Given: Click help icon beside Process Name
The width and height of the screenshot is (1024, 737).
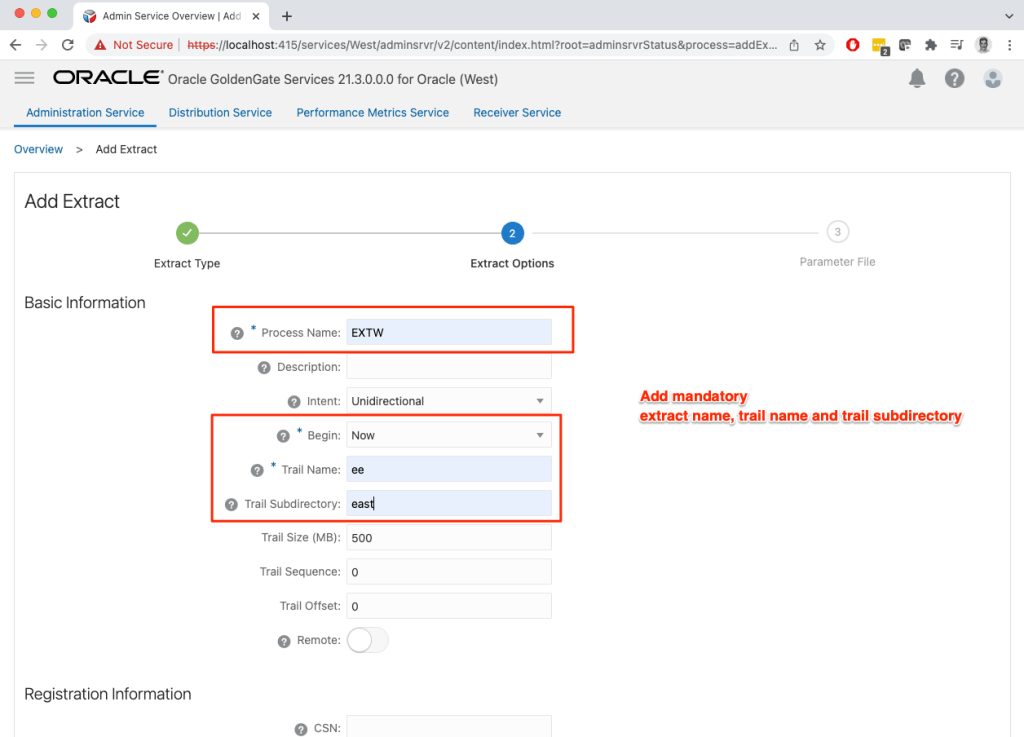Looking at the screenshot, I should 237,333.
